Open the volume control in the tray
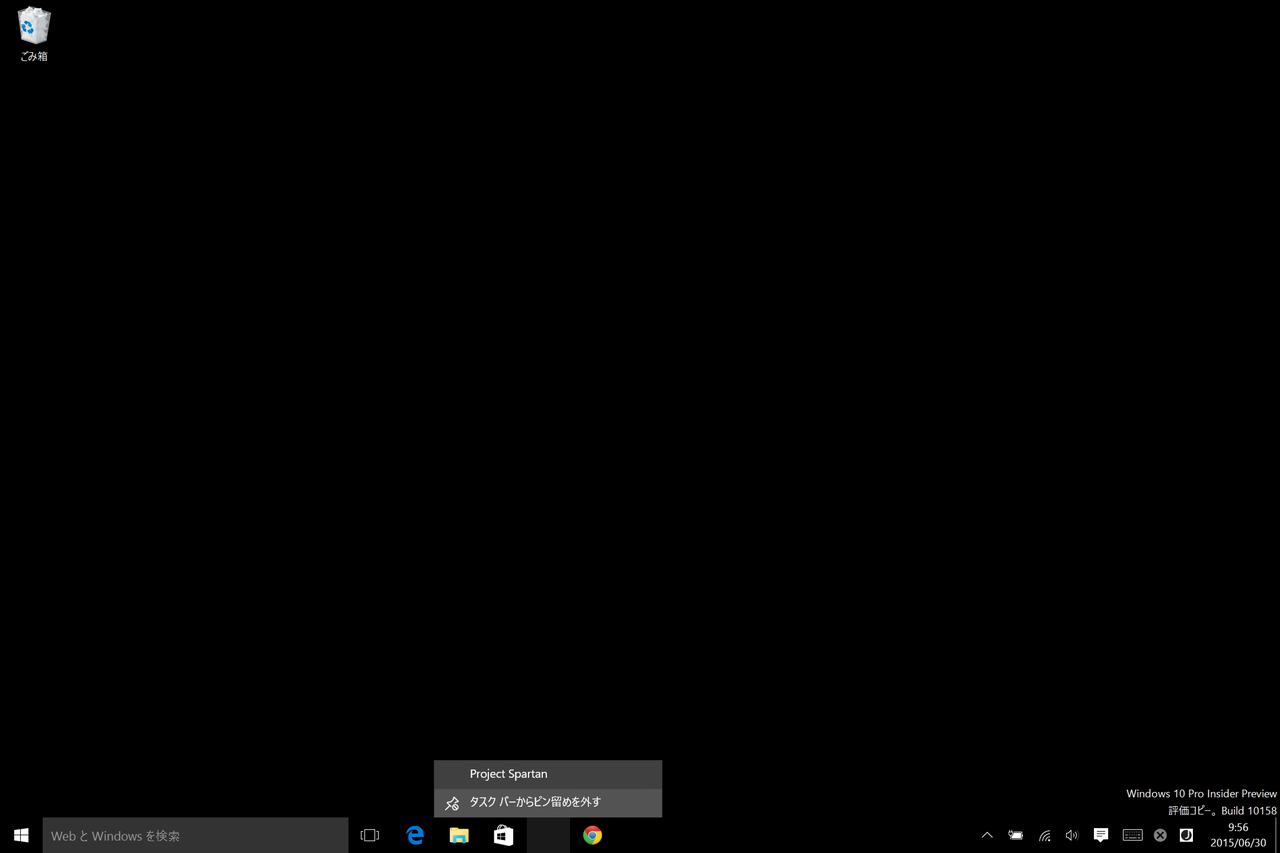1280x853 pixels. (x=1072, y=835)
